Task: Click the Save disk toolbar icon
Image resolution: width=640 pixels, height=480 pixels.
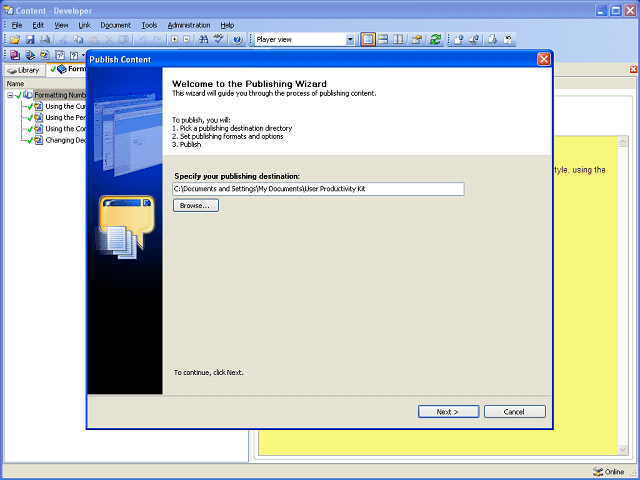Action: pos(30,40)
